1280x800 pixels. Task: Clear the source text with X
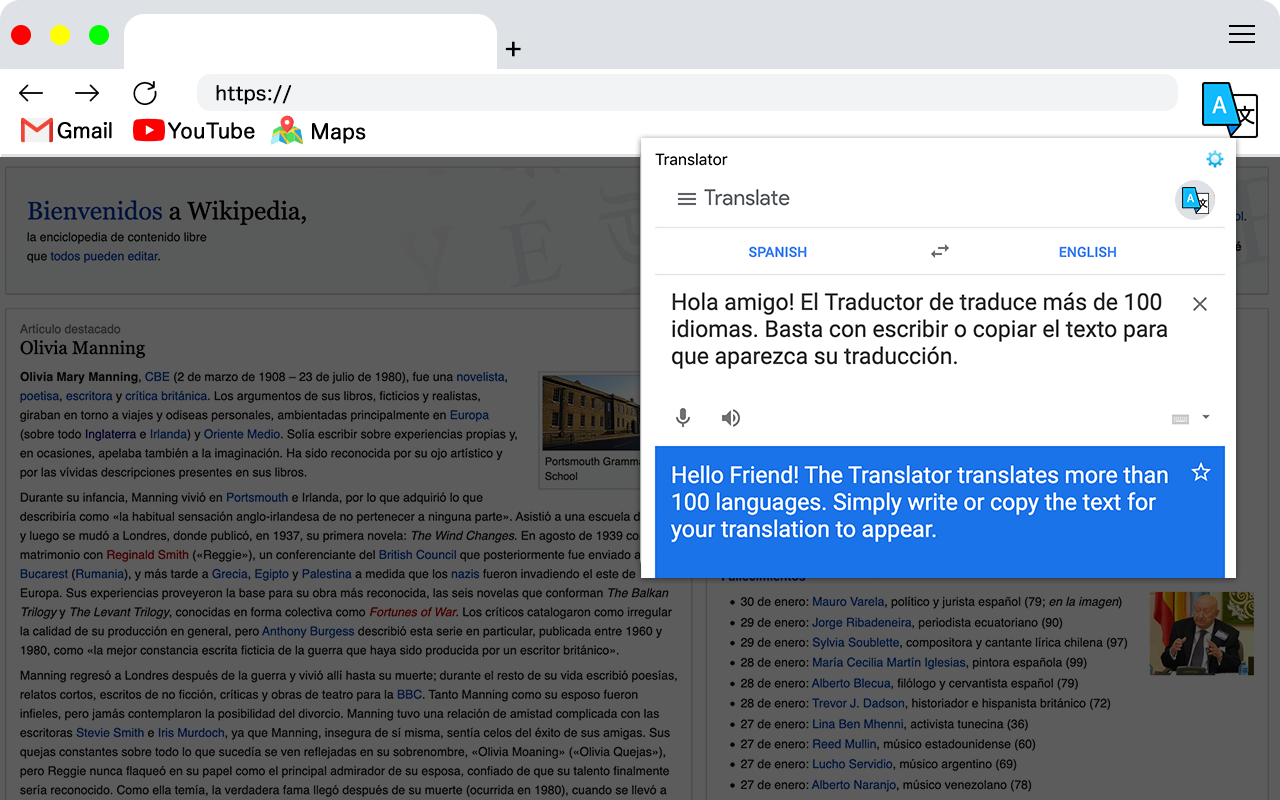pos(1199,304)
